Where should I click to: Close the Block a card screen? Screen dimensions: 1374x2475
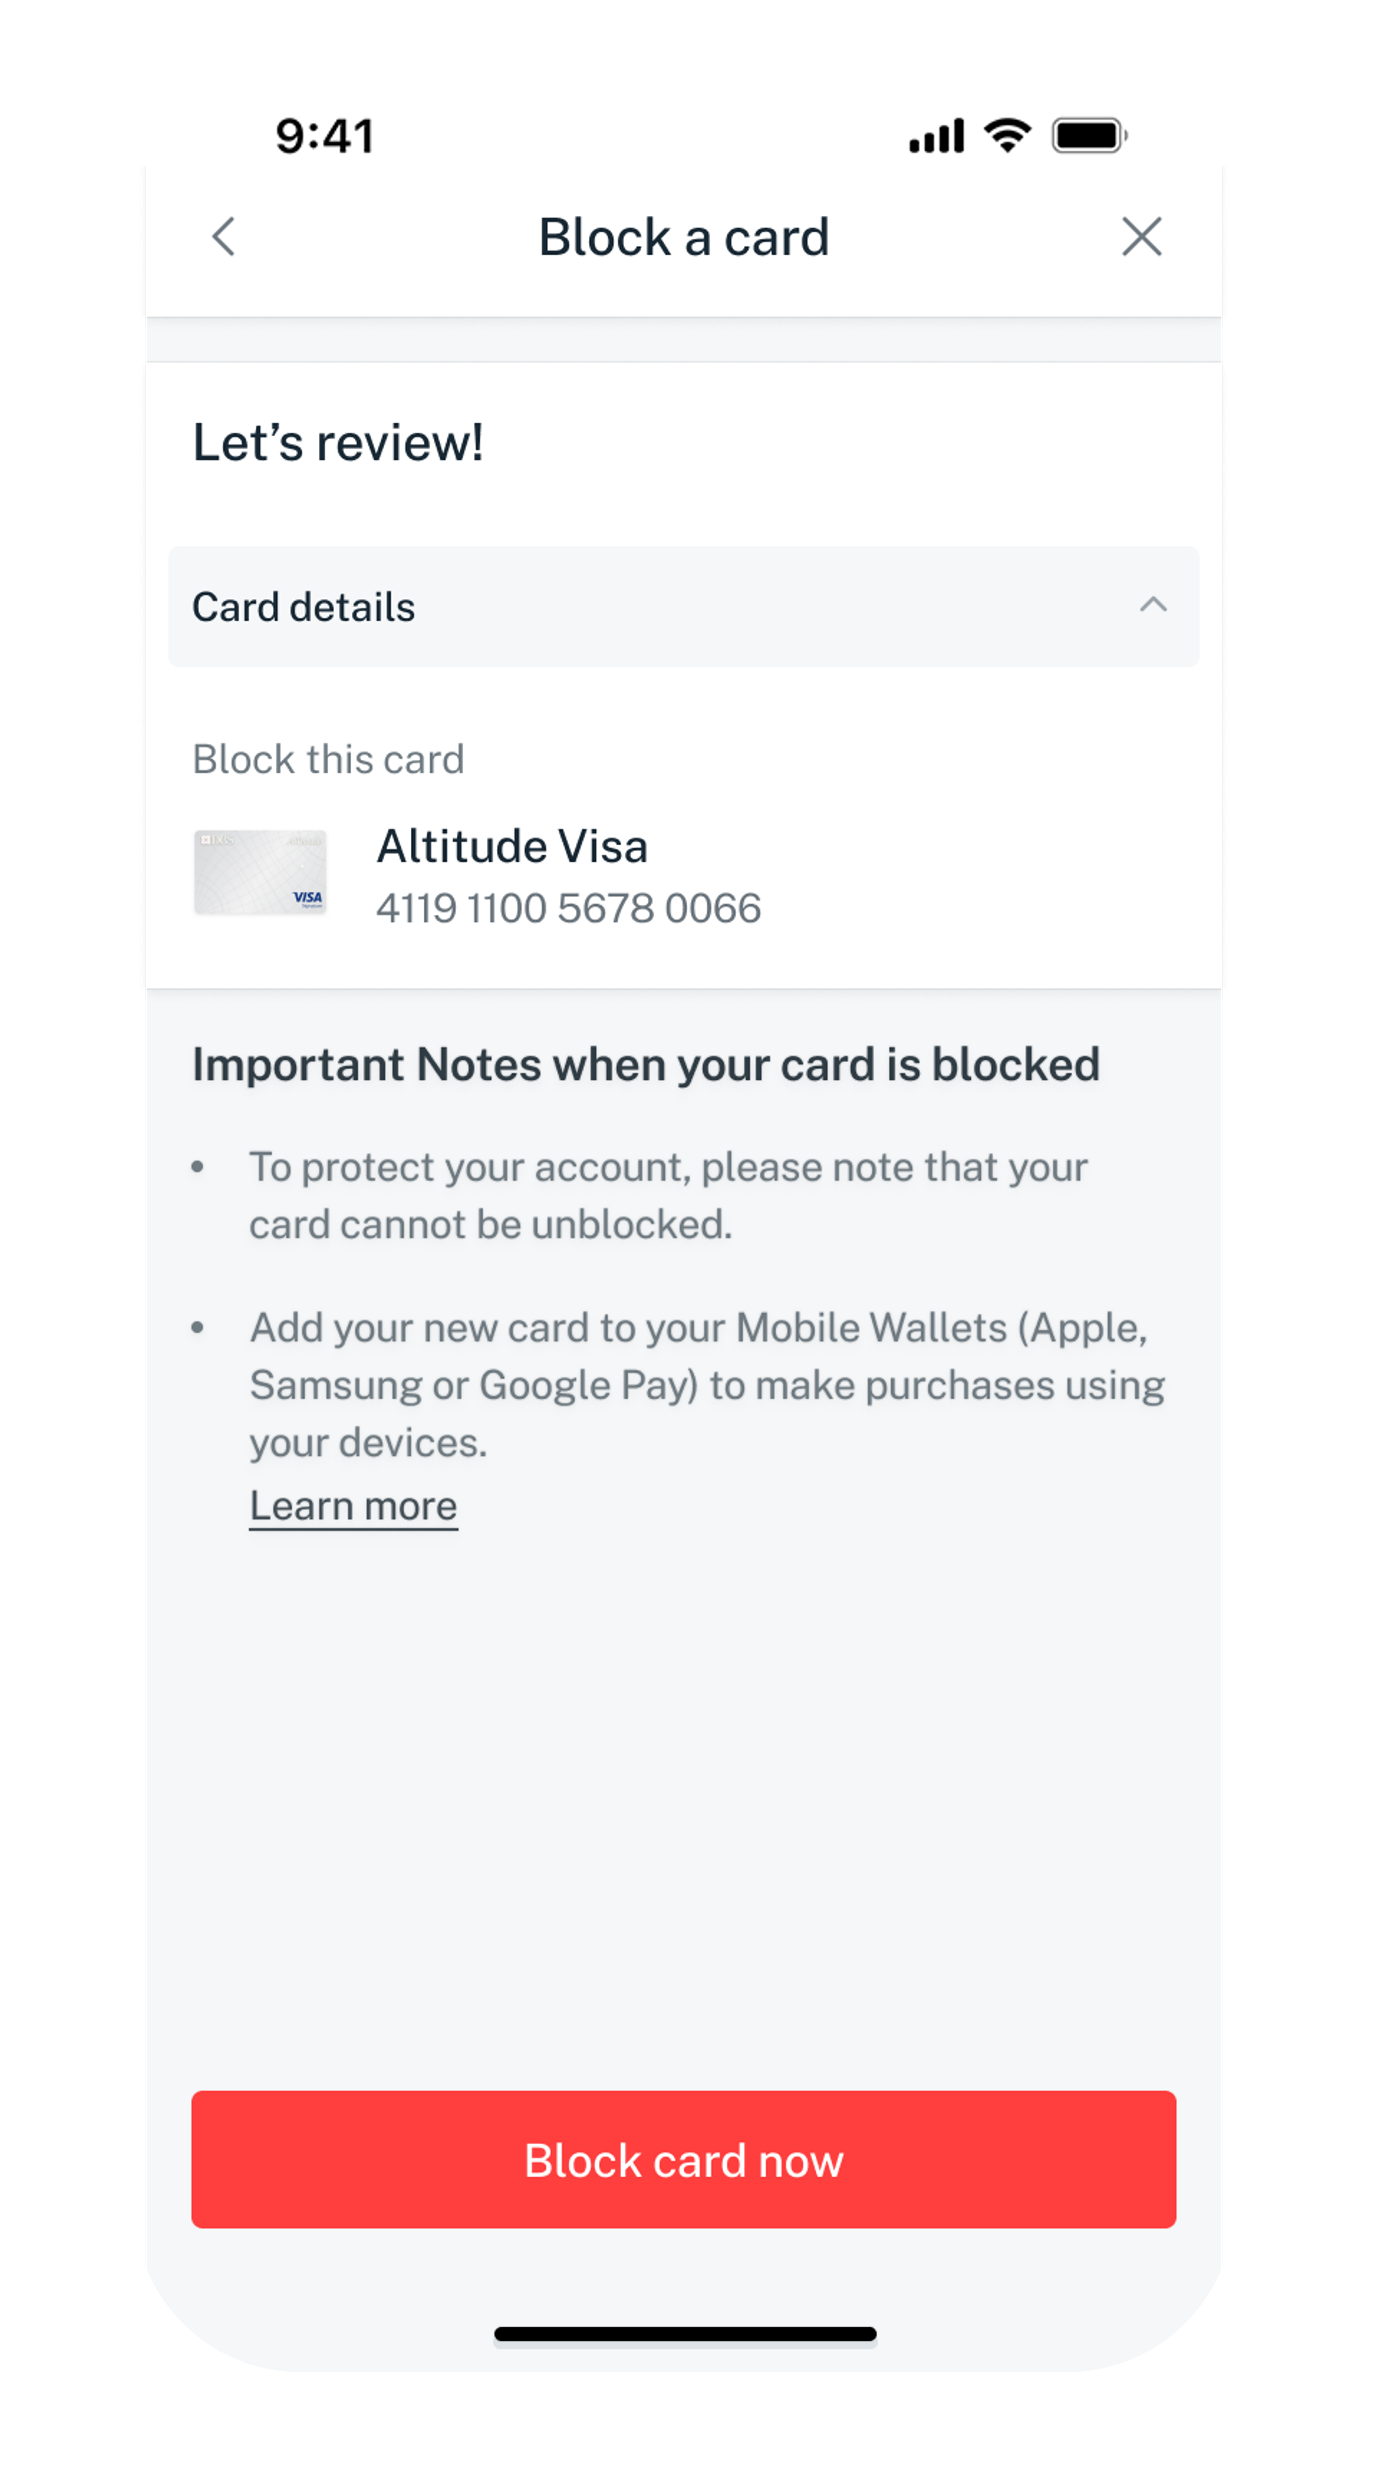[x=1141, y=237]
